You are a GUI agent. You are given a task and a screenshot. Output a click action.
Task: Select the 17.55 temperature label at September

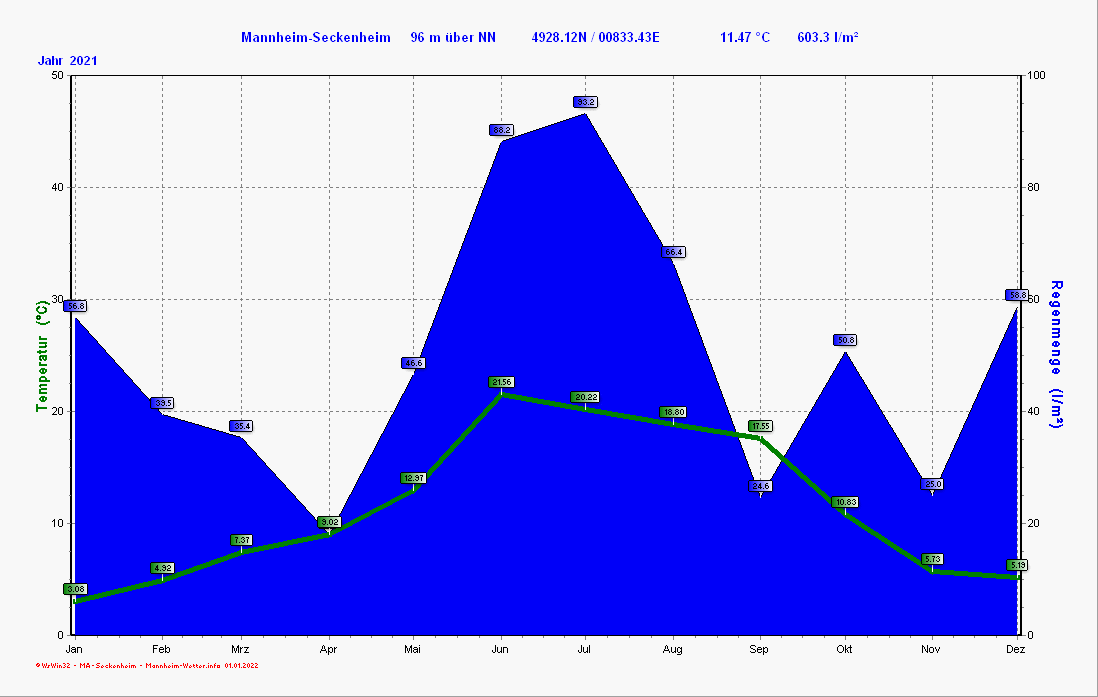coord(760,426)
